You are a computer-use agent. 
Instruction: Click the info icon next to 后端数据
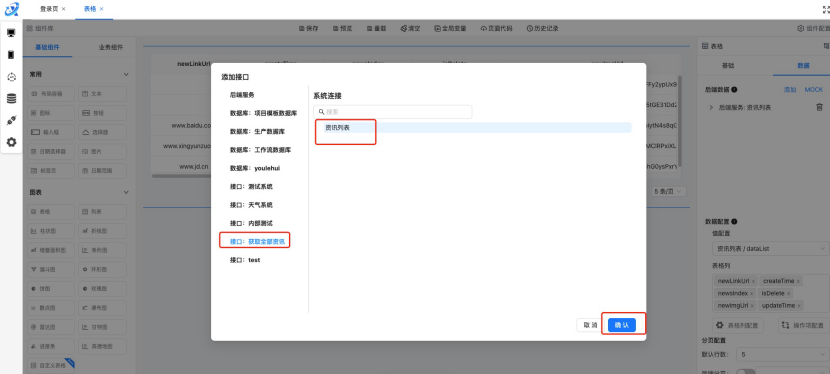click(x=734, y=90)
